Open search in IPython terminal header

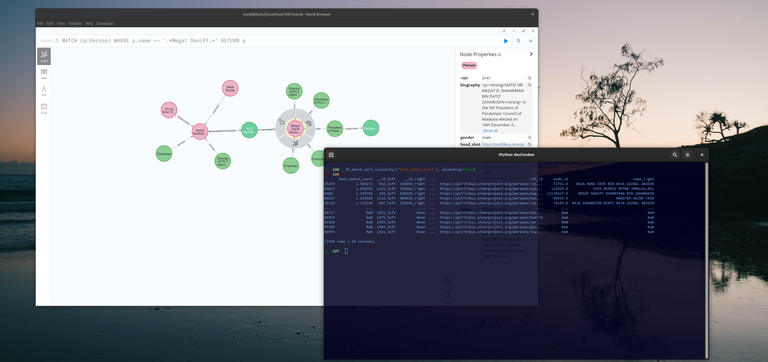pyautogui.click(x=675, y=155)
